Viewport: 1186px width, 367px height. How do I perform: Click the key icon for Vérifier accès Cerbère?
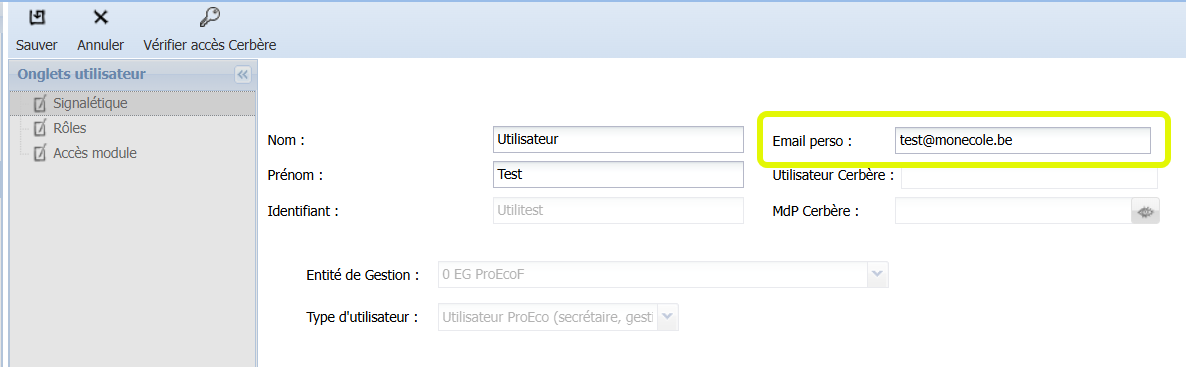click(x=209, y=17)
